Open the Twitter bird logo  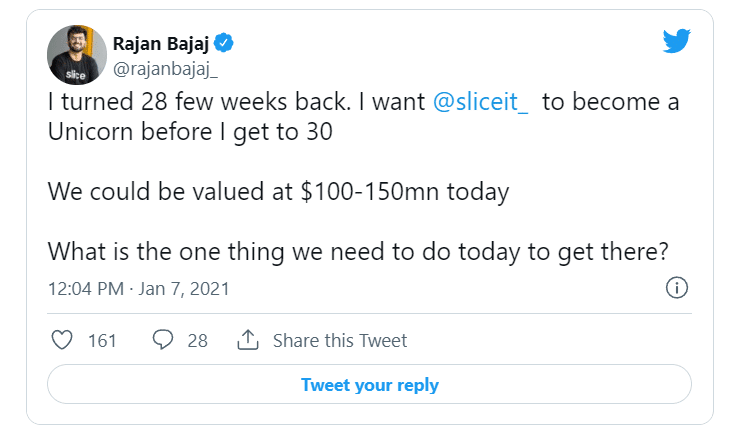coord(676,42)
